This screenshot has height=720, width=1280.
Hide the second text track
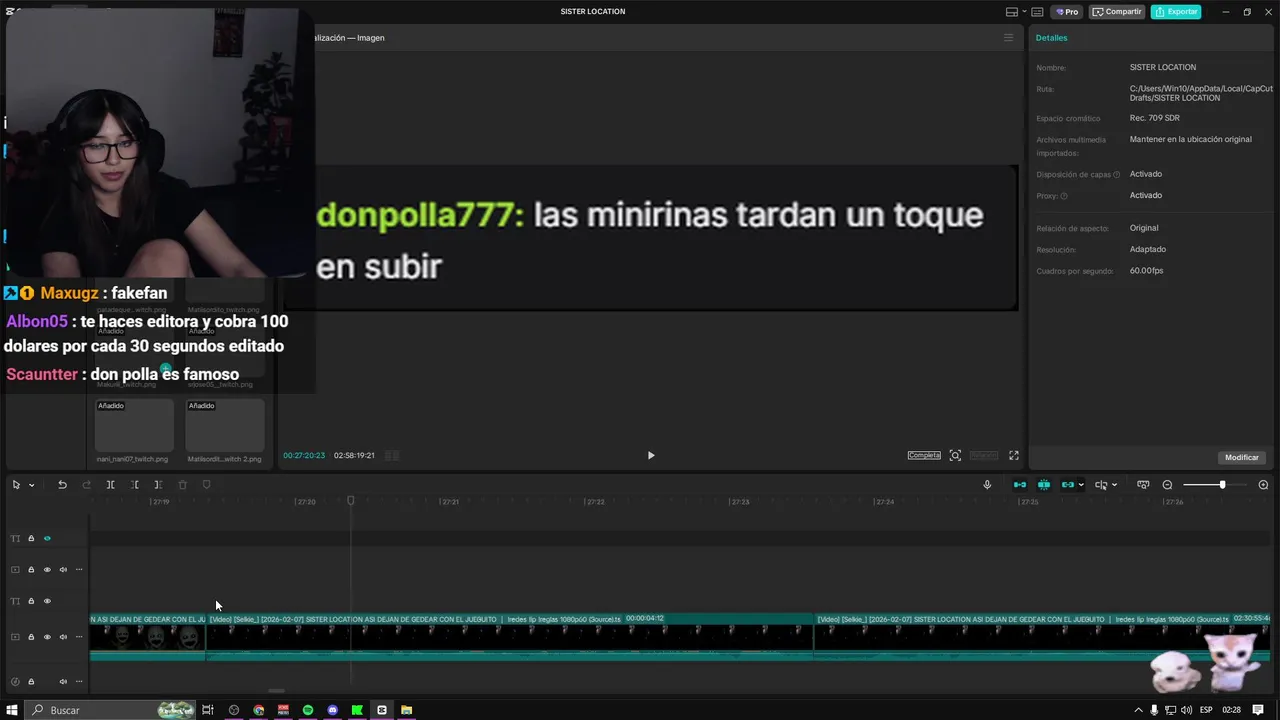(x=47, y=601)
